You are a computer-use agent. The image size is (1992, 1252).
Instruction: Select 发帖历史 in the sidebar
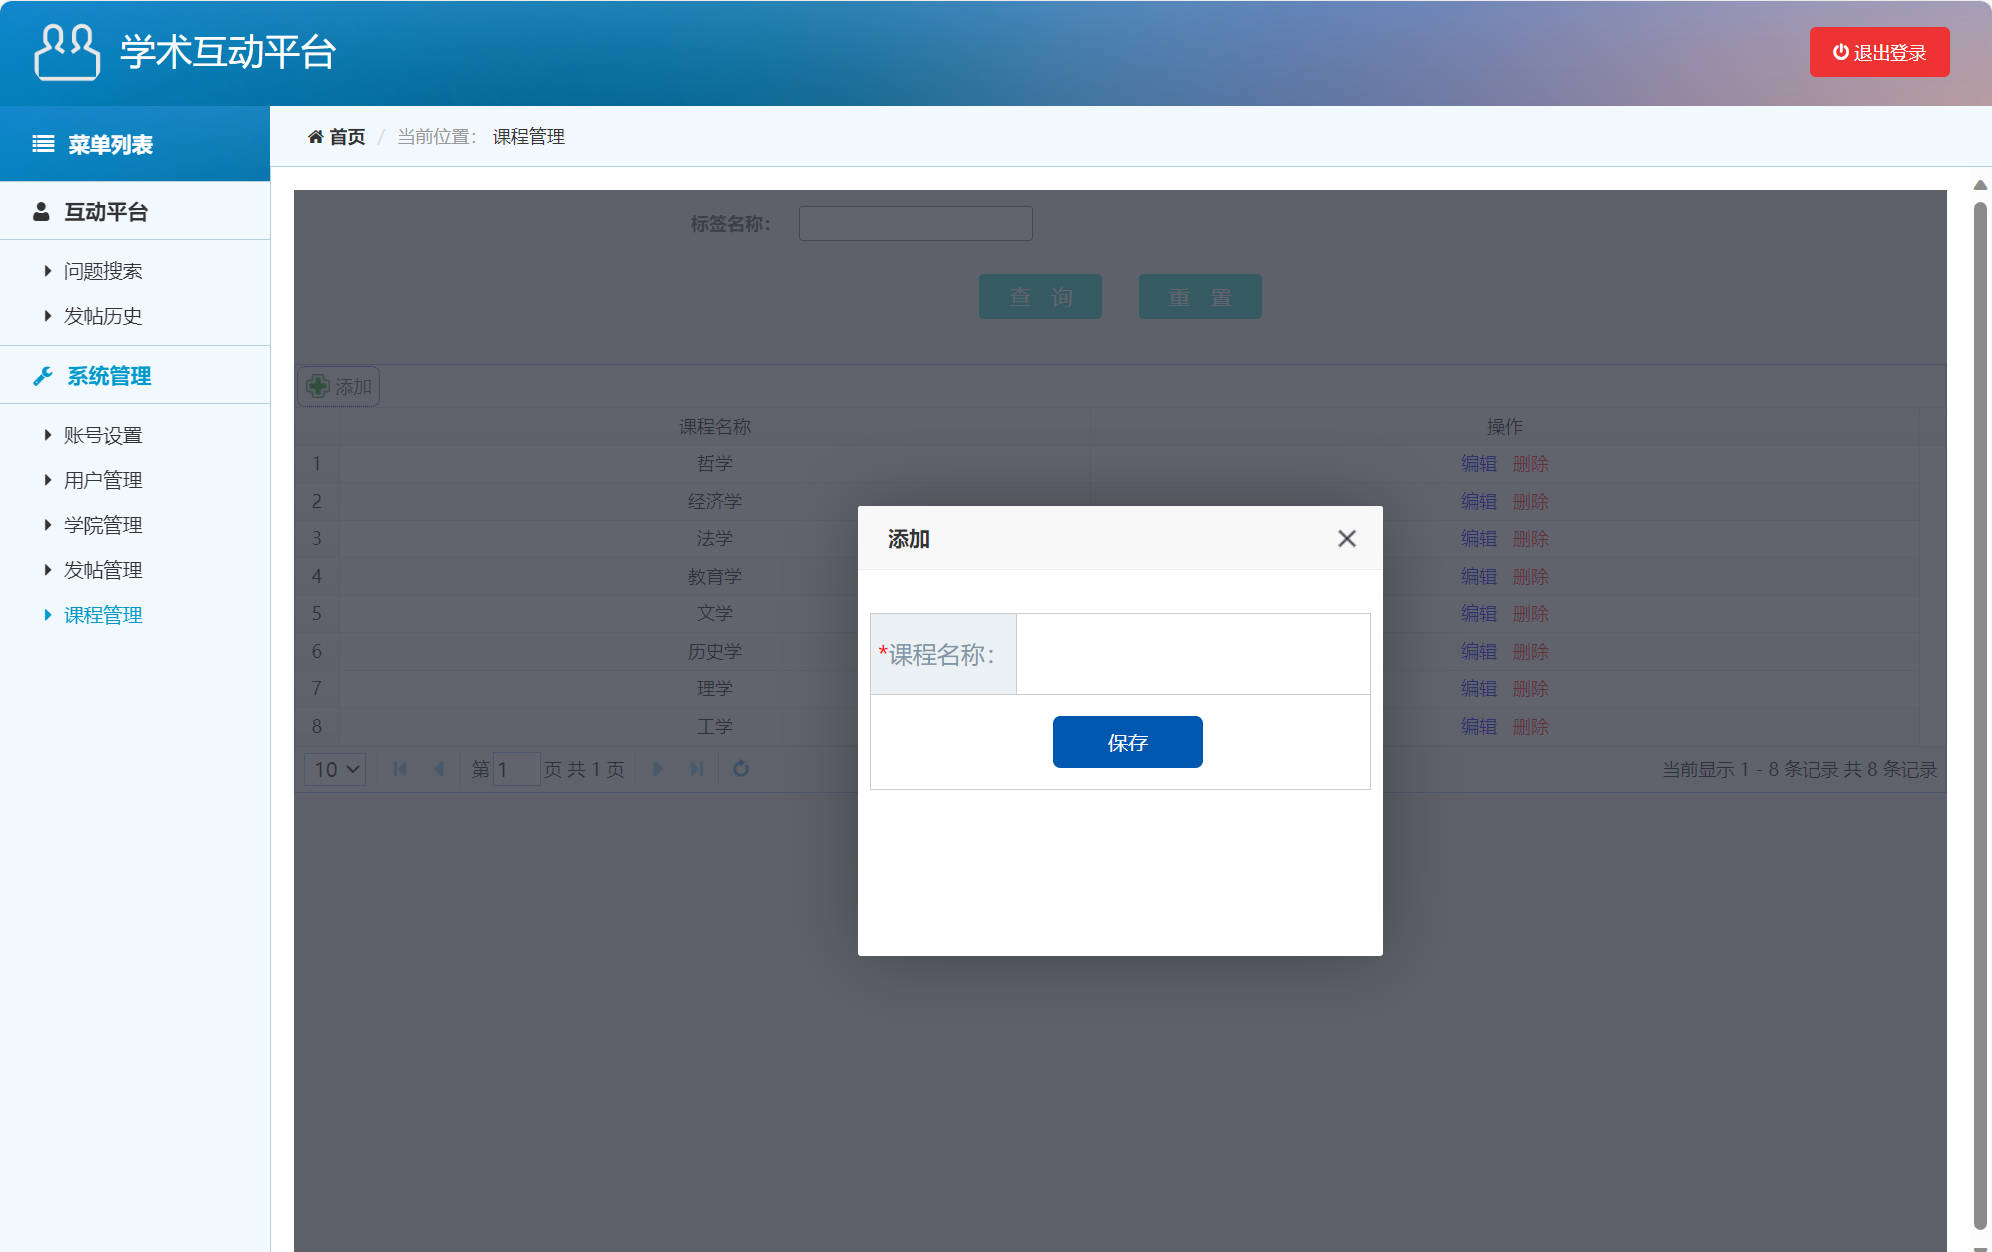[103, 316]
